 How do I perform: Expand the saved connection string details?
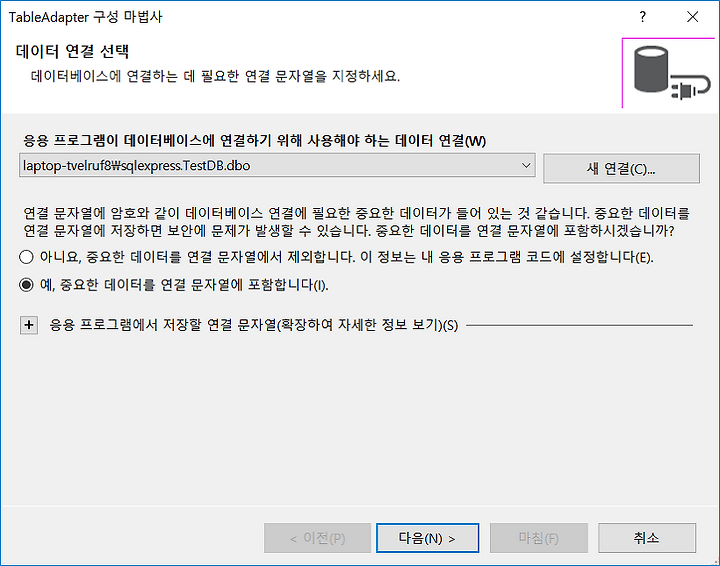pos(29,325)
